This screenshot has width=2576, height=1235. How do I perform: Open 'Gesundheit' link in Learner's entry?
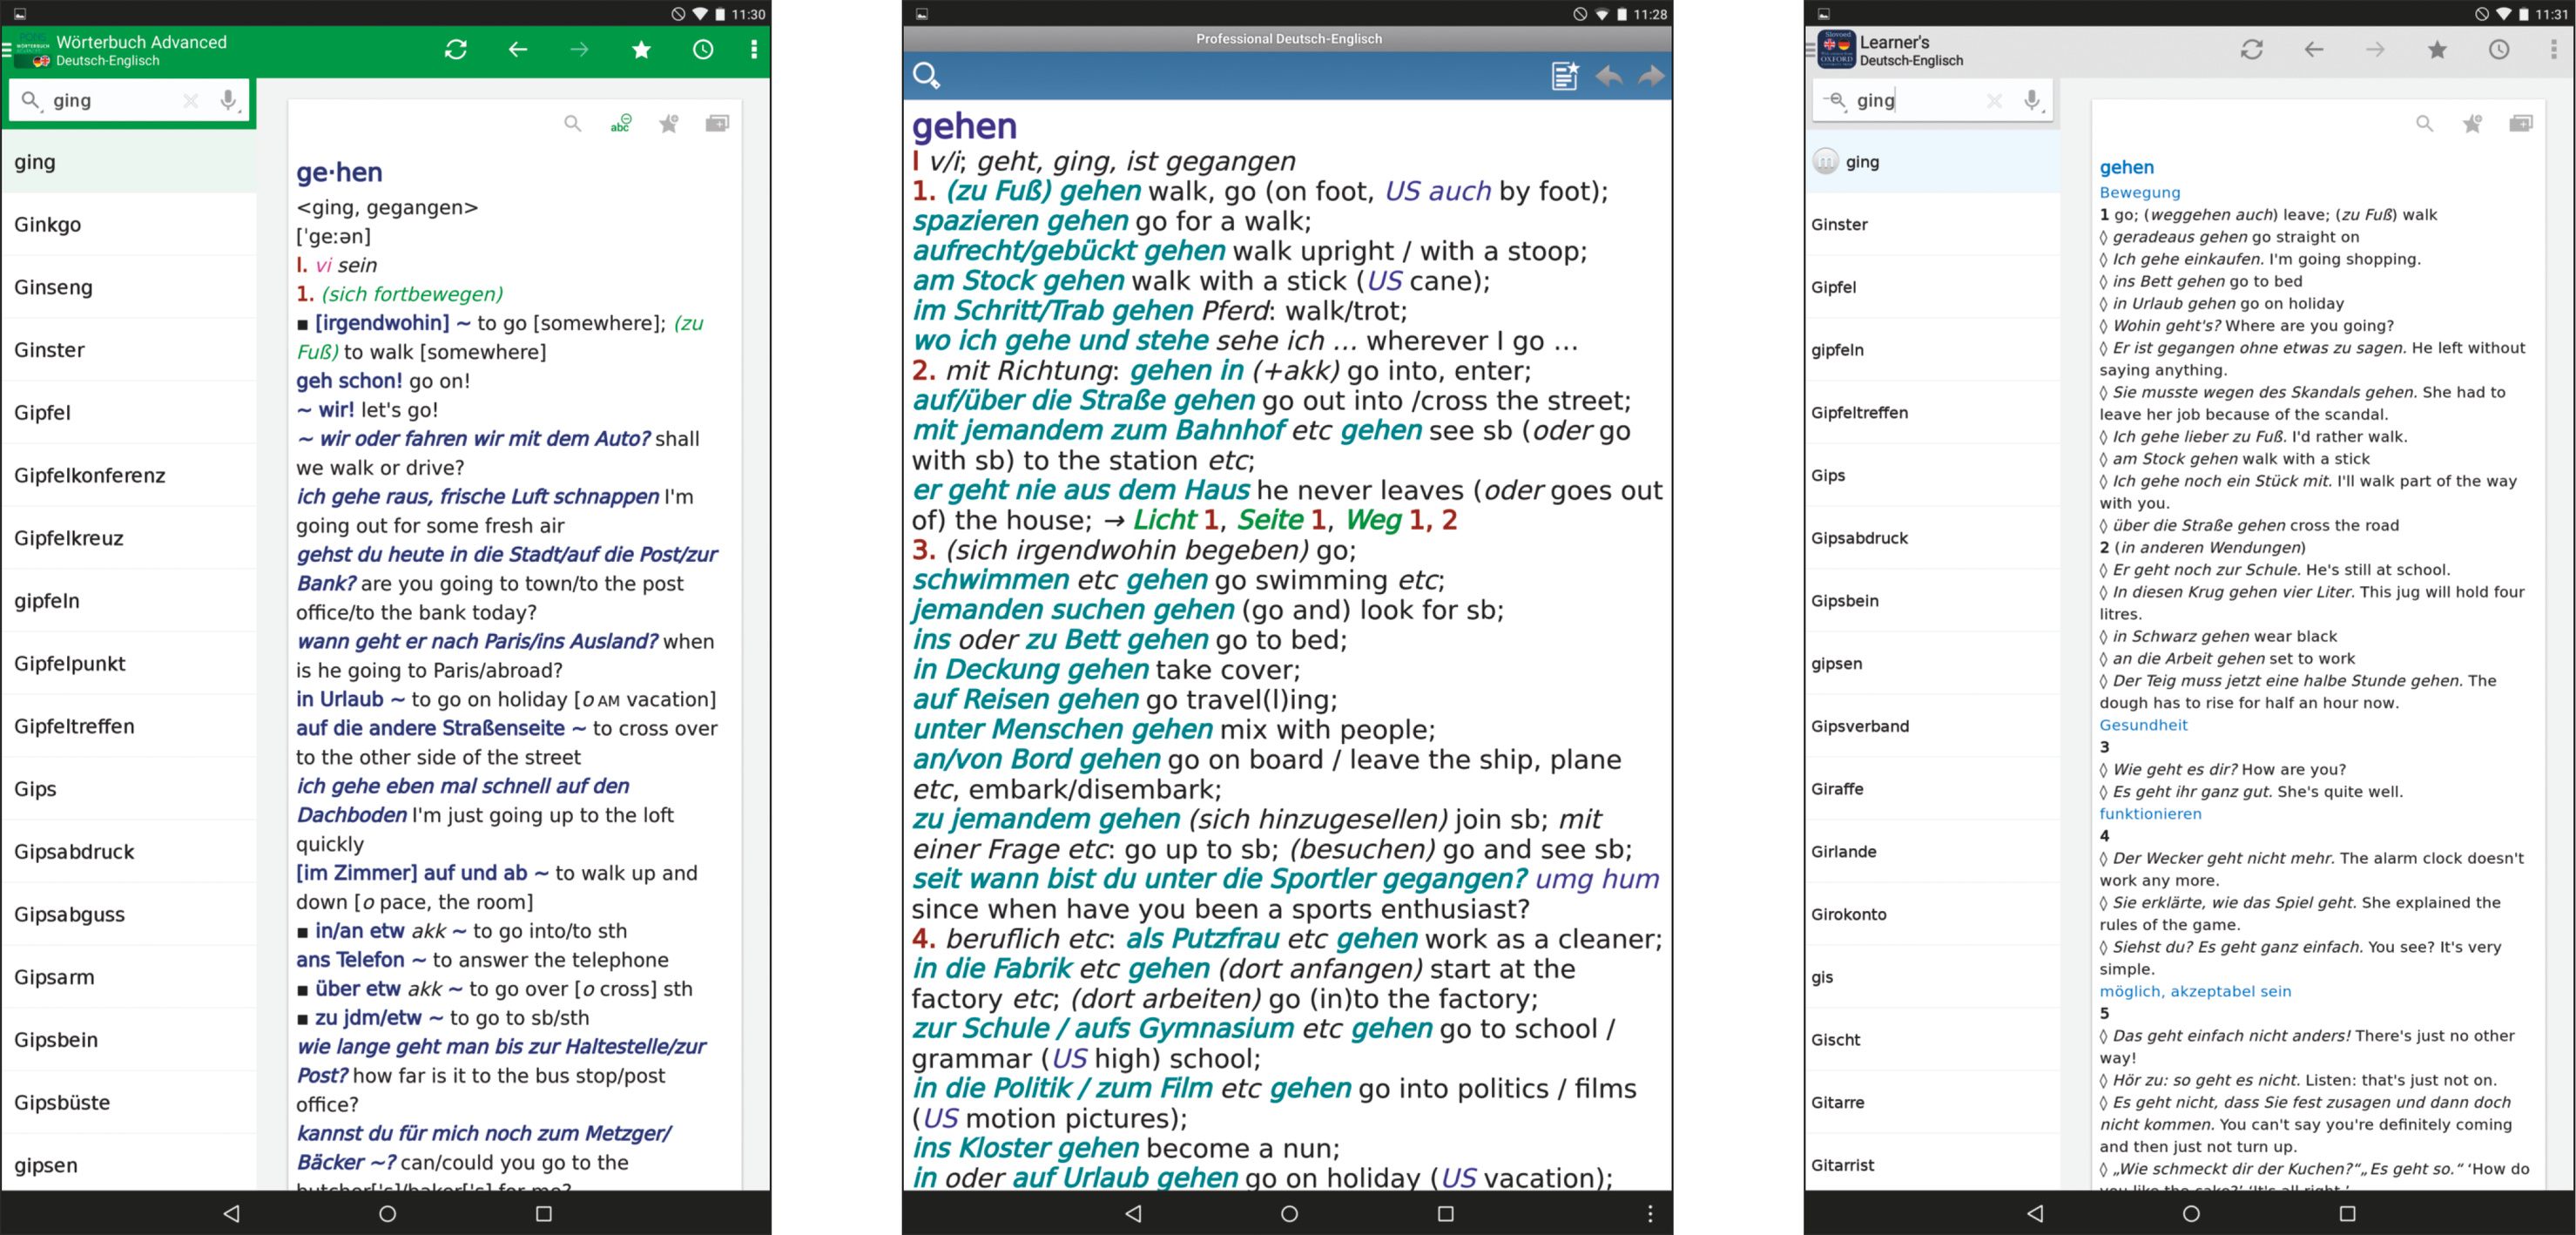pyautogui.click(x=2143, y=725)
